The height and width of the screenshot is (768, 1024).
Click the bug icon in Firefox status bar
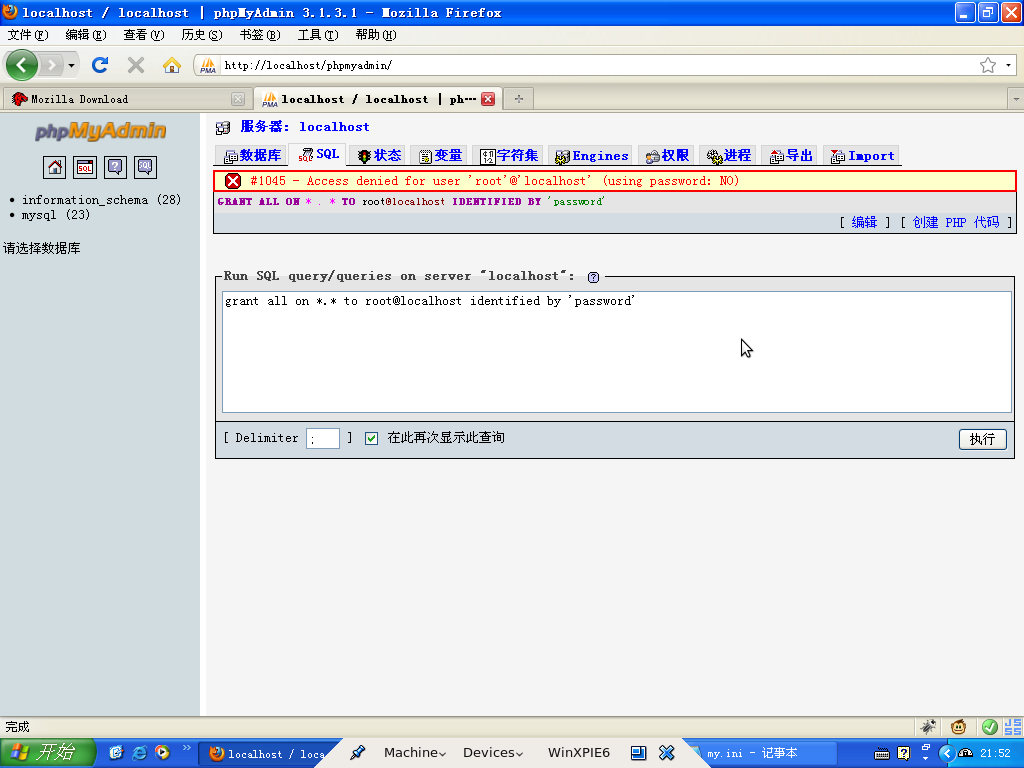928,727
